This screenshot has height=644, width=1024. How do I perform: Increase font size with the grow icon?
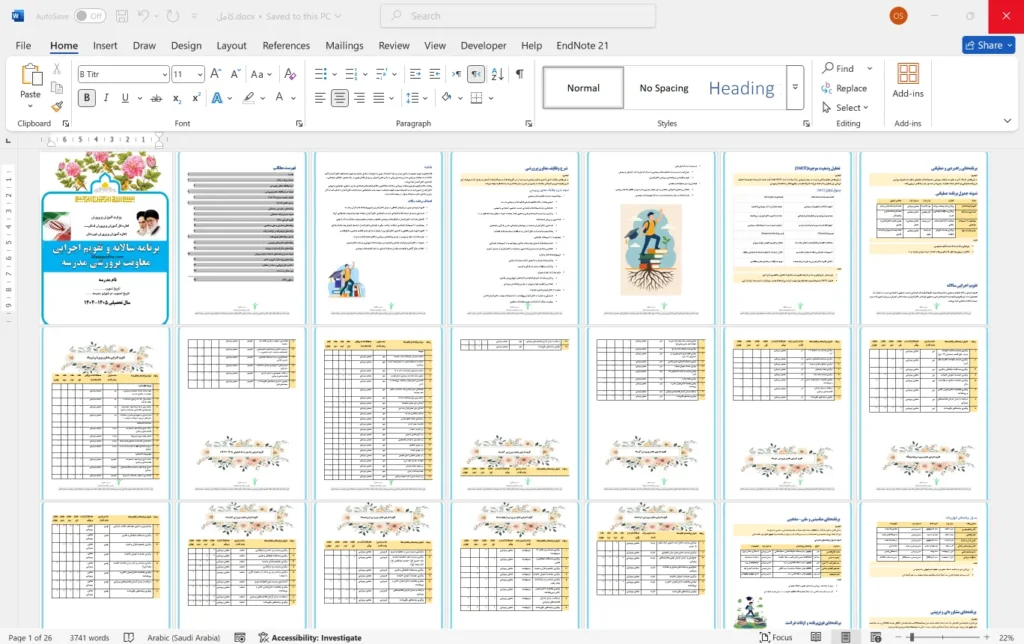pos(216,74)
